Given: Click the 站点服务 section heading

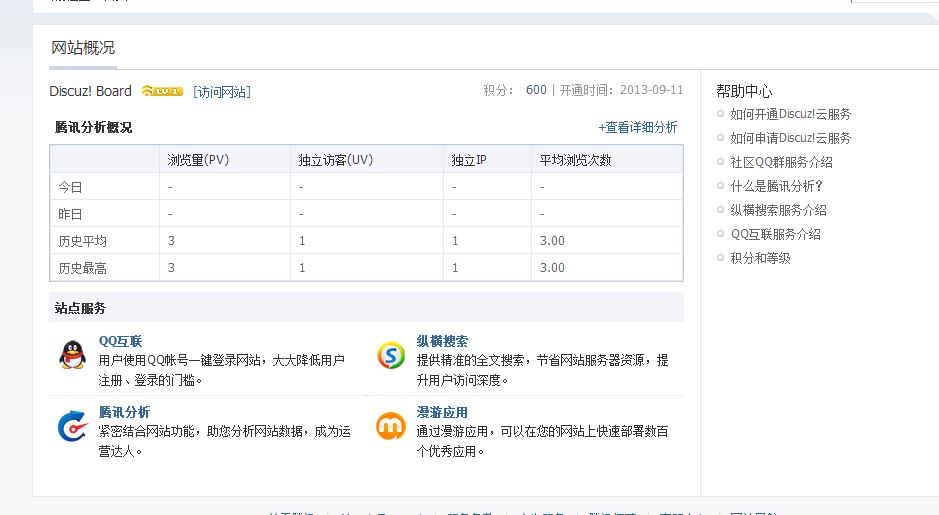Looking at the screenshot, I should 80,308.
